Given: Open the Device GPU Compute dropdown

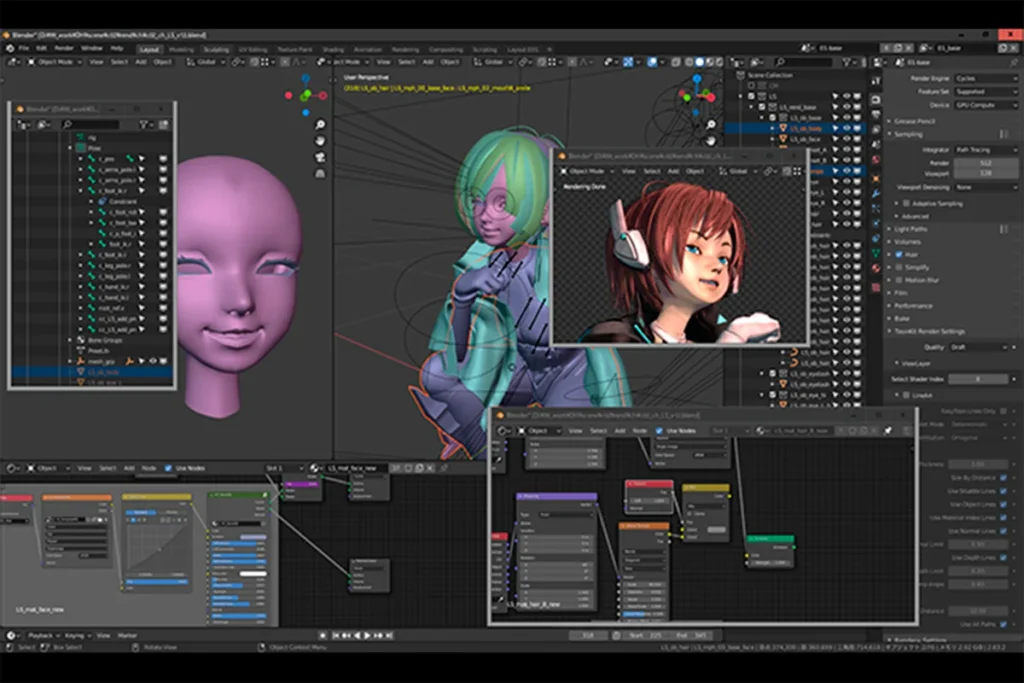Looking at the screenshot, I should (984, 104).
